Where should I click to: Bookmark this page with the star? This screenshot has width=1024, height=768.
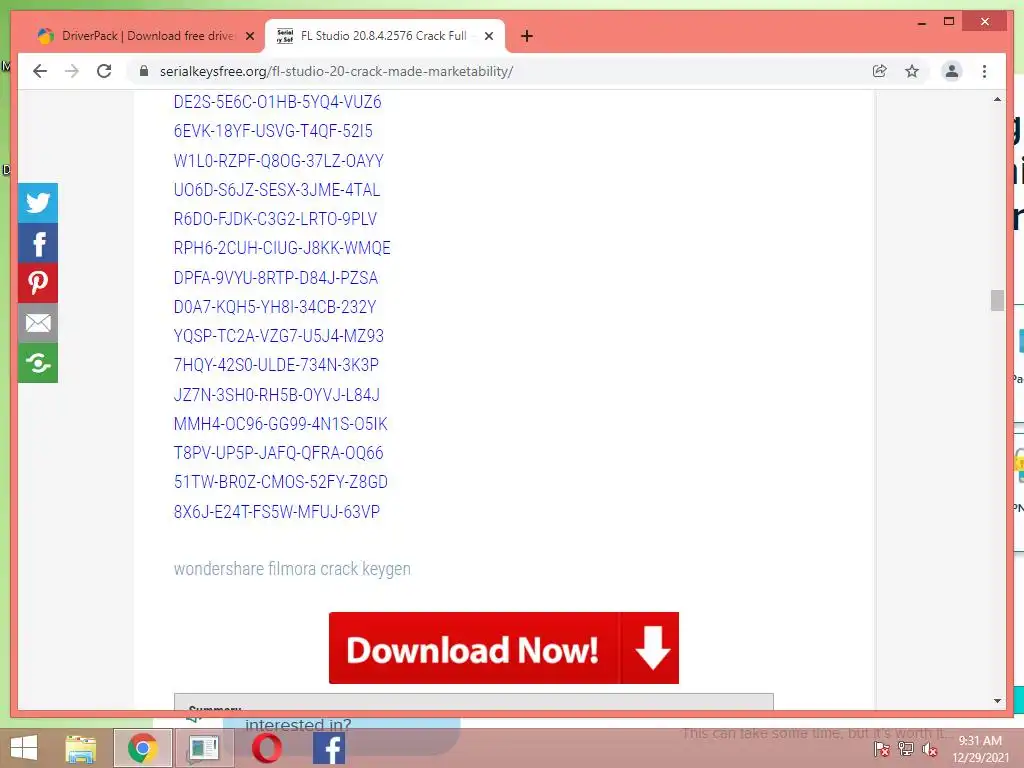tap(912, 71)
